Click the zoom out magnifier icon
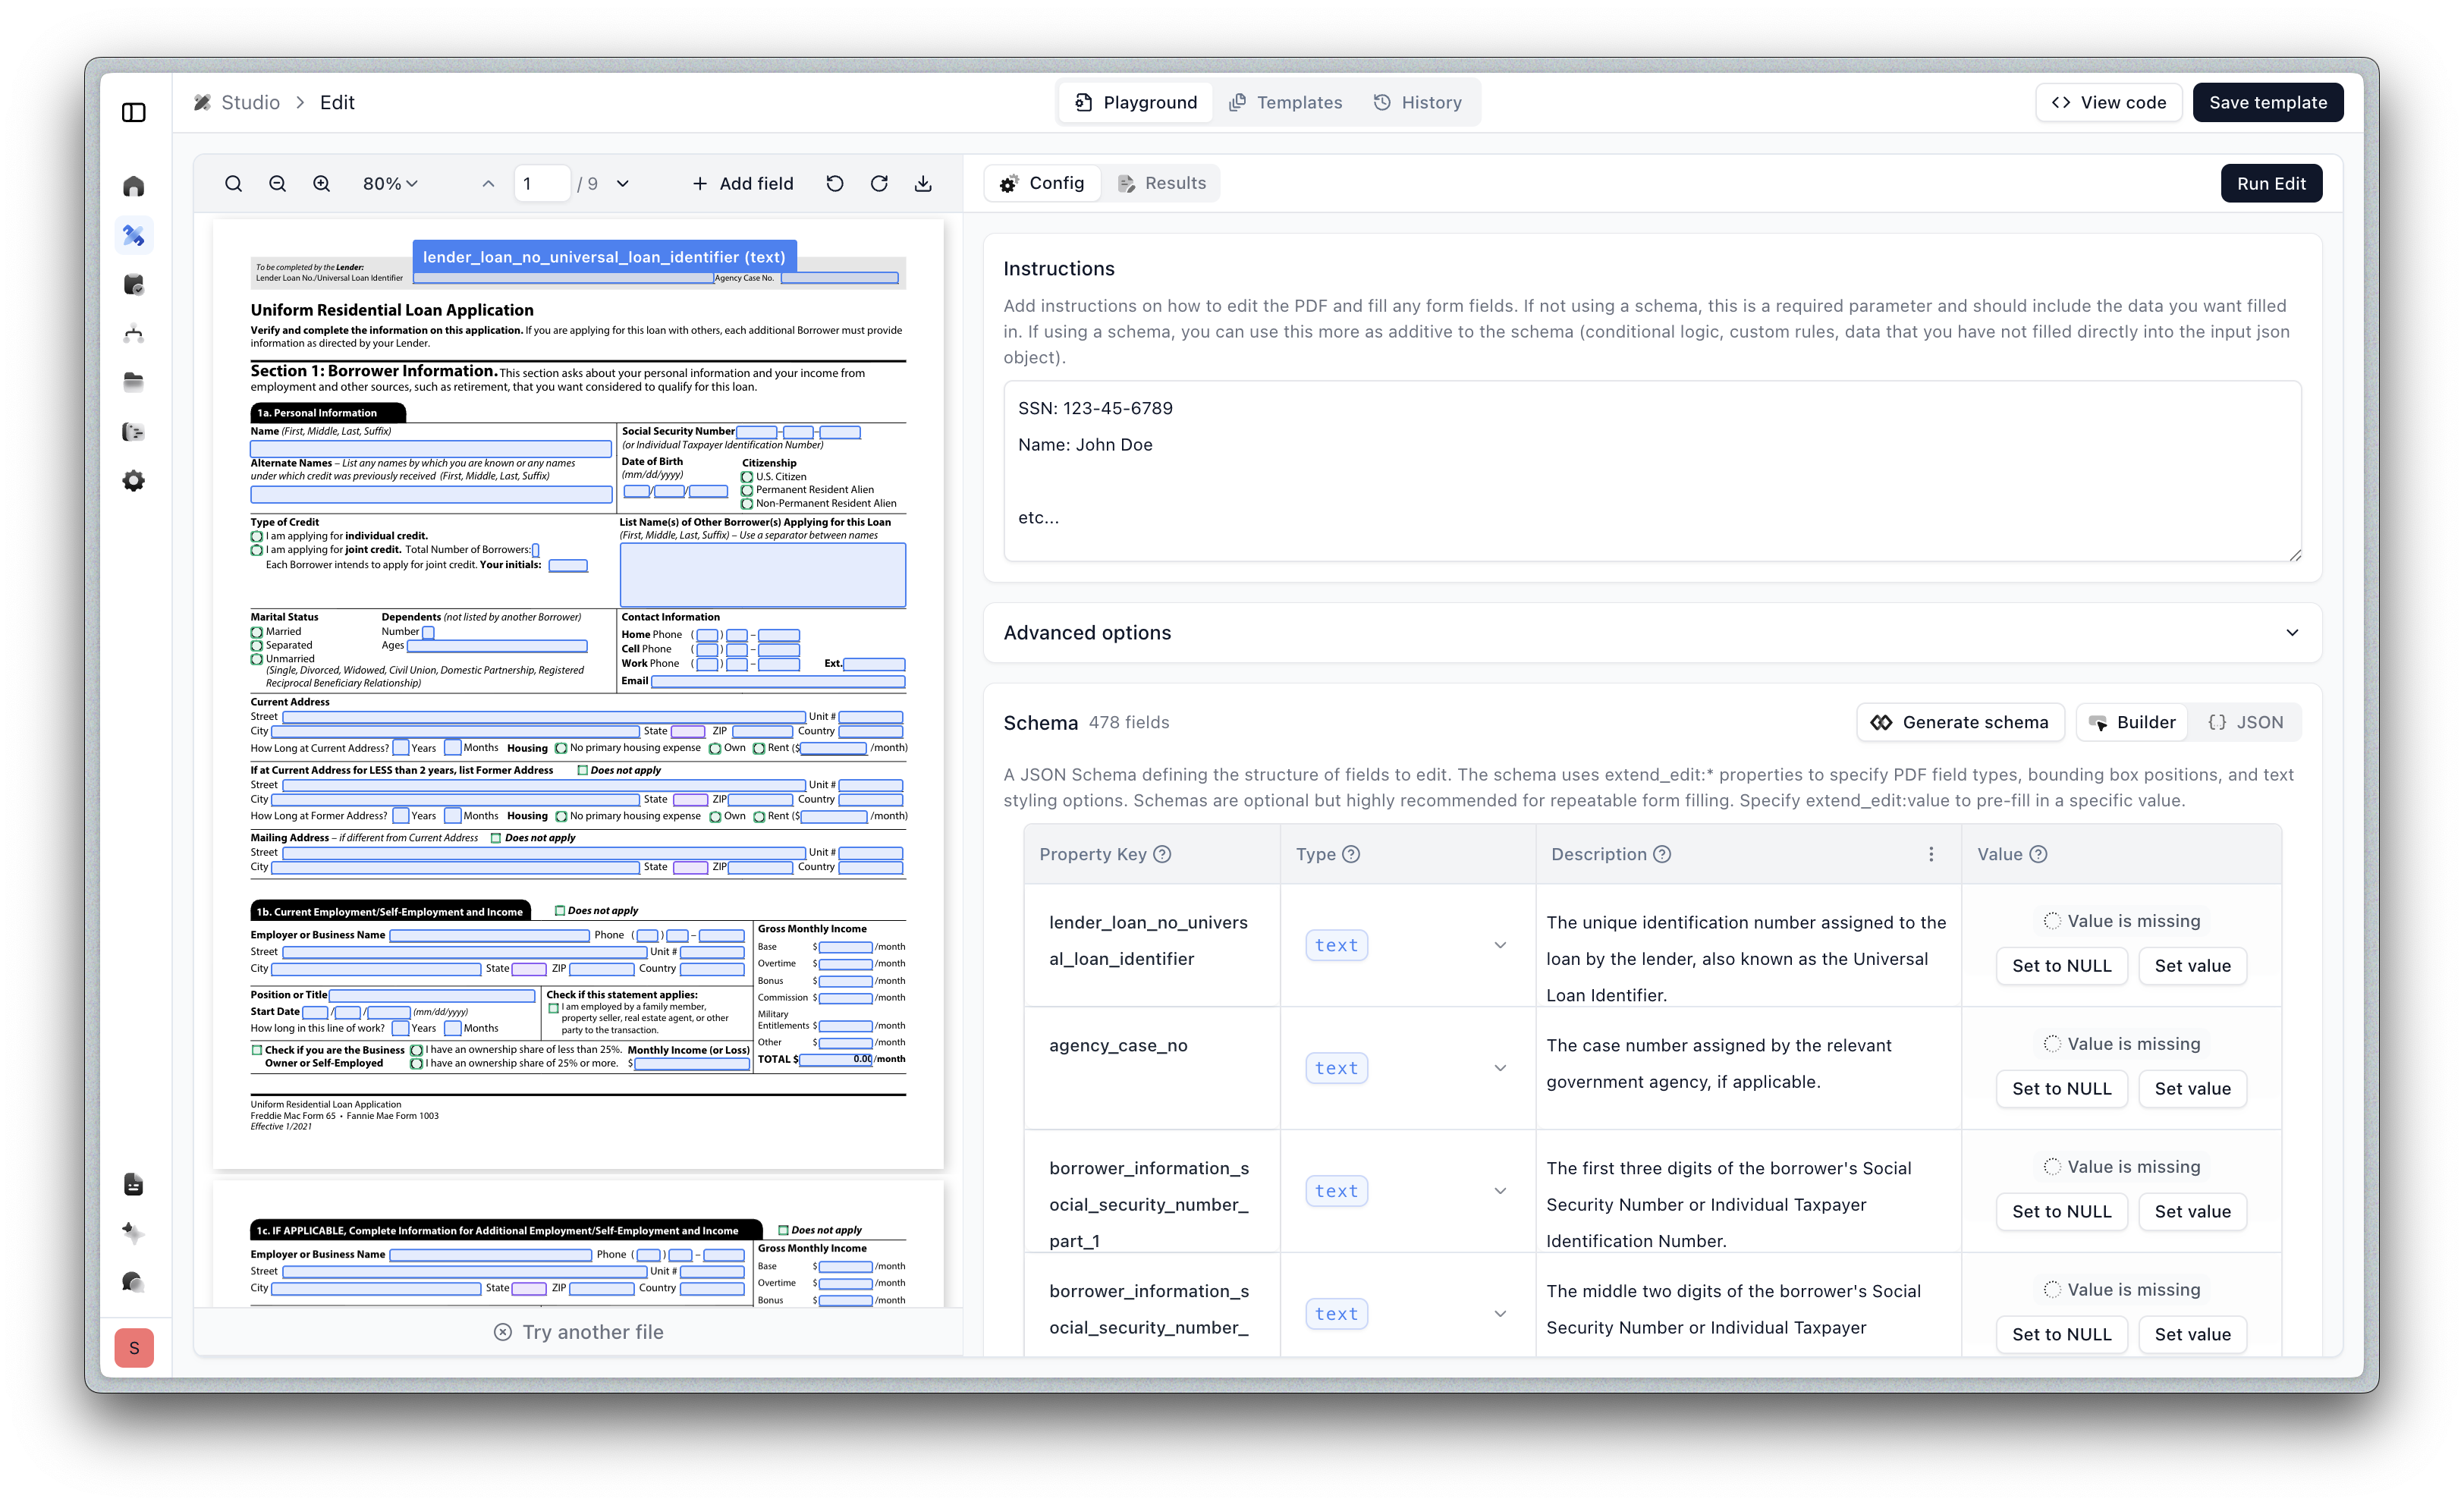Screen dimensions: 2464x1505 pyautogui.click(x=277, y=184)
